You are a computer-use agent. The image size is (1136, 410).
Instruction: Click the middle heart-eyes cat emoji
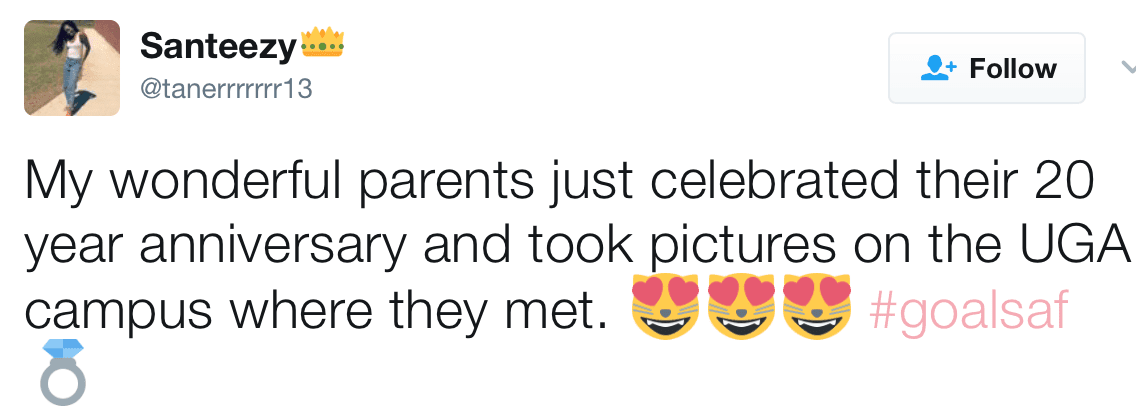coord(741,308)
